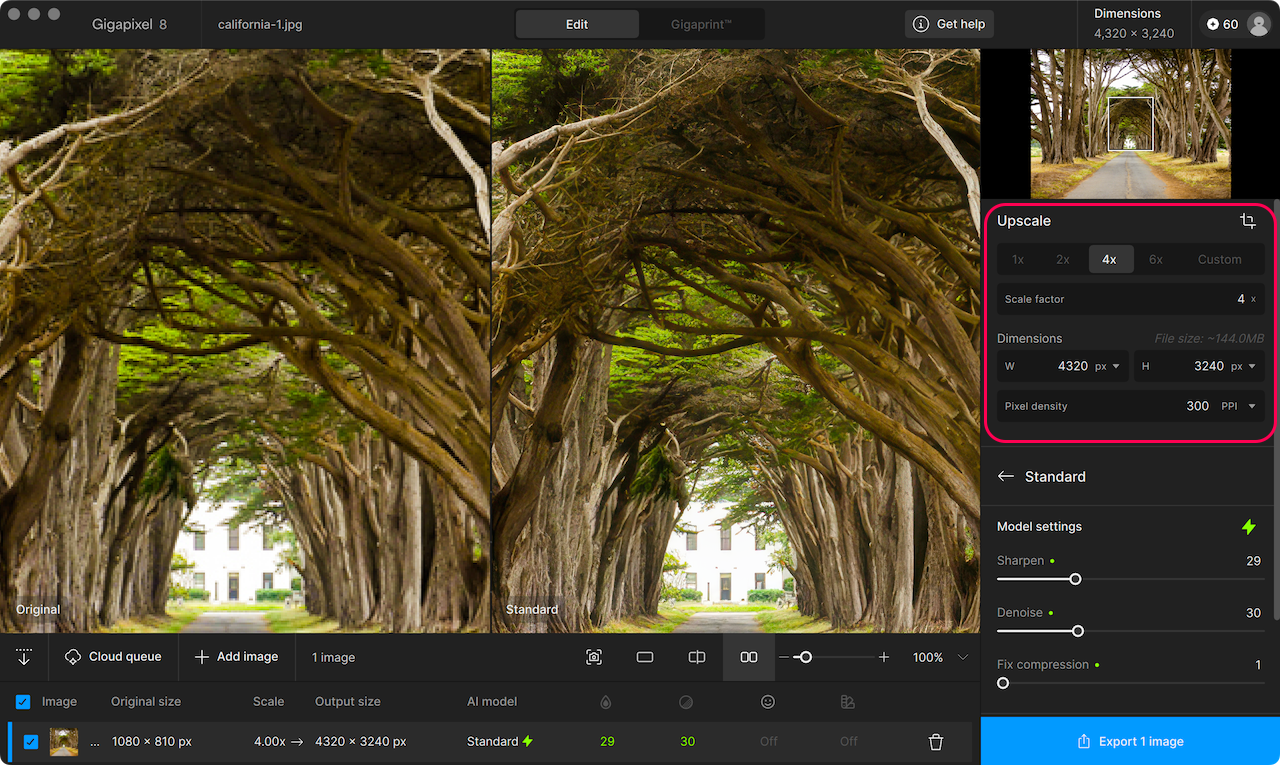The height and width of the screenshot is (765, 1280).
Task: Click the ellipsis in the image row
Action: point(95,742)
